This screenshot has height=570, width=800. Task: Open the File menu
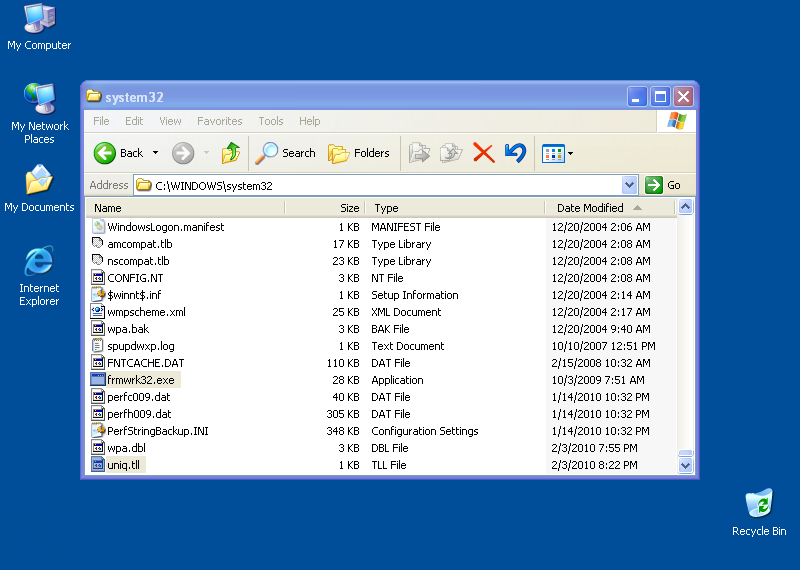pos(101,121)
